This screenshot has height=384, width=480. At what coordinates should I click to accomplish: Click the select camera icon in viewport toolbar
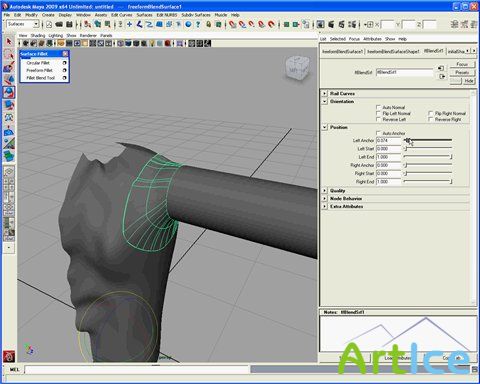[x=25, y=43]
